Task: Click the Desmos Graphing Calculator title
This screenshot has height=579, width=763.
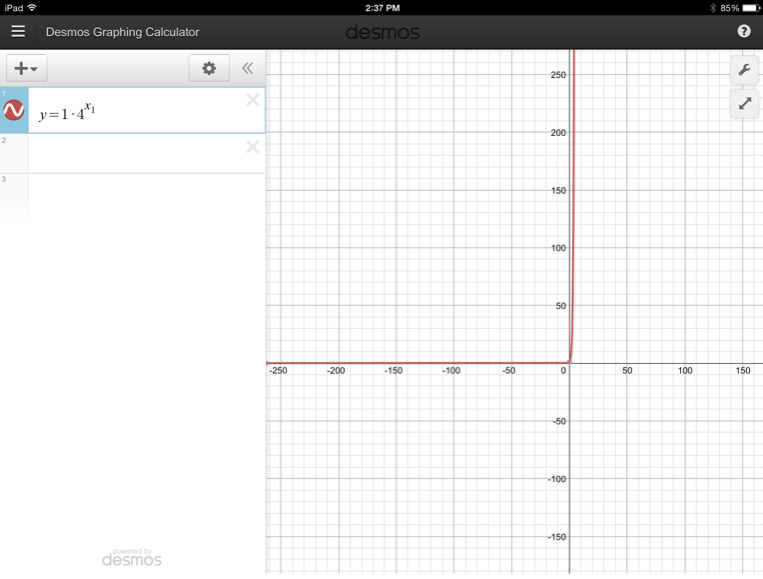Action: 122,32
